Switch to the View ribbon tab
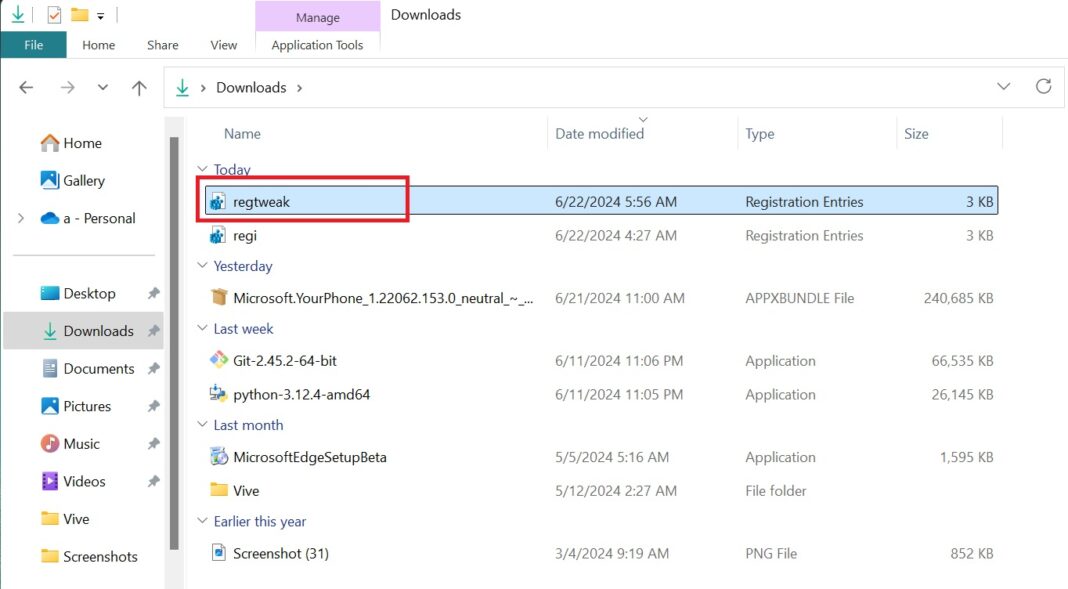Screen dimensions: 1068x589 coord(223,45)
